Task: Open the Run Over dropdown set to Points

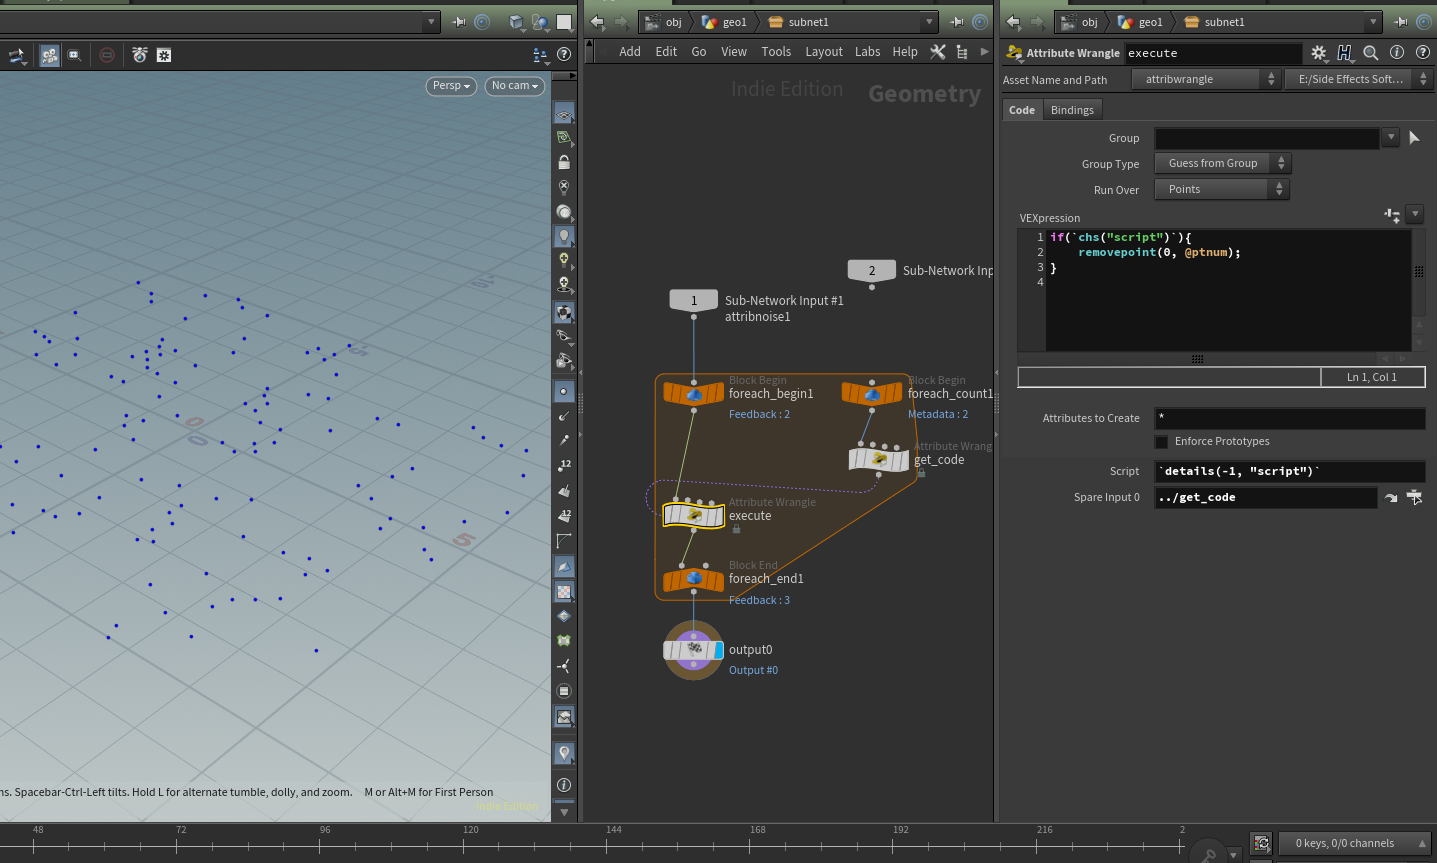Action: pyautogui.click(x=1221, y=189)
